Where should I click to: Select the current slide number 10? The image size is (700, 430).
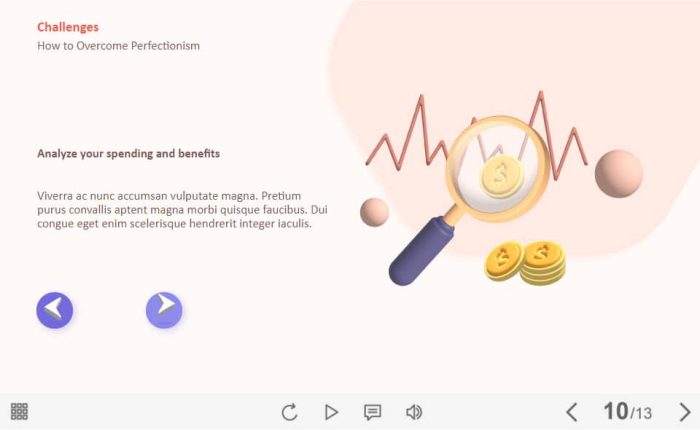[x=616, y=411]
